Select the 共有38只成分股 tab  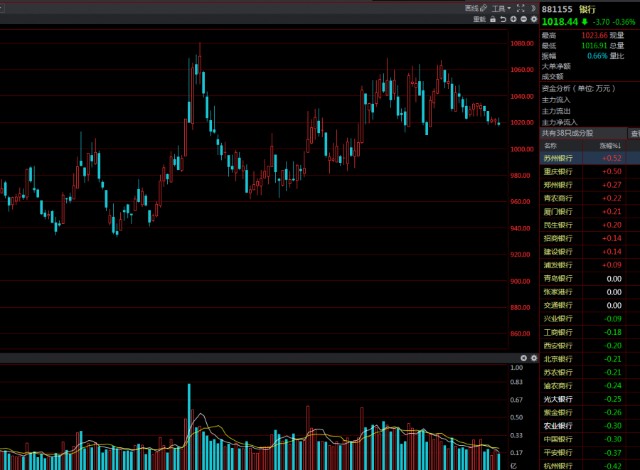tap(568, 132)
